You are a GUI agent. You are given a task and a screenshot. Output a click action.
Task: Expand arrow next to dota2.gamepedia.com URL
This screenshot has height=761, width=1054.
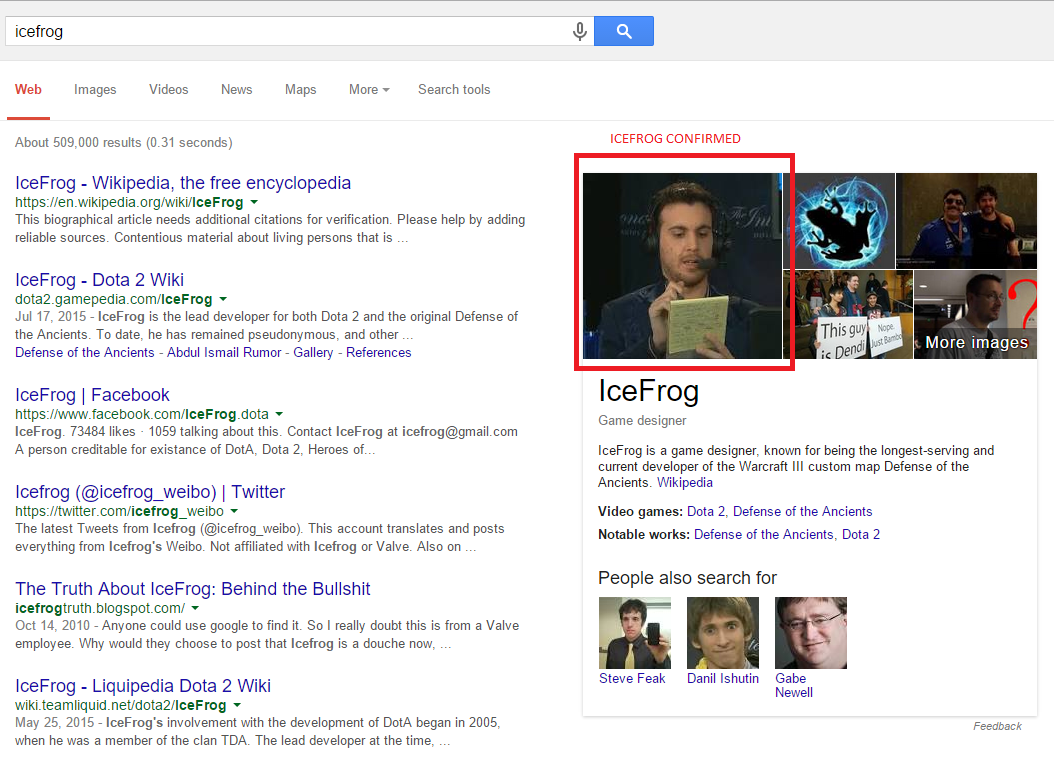point(223,299)
